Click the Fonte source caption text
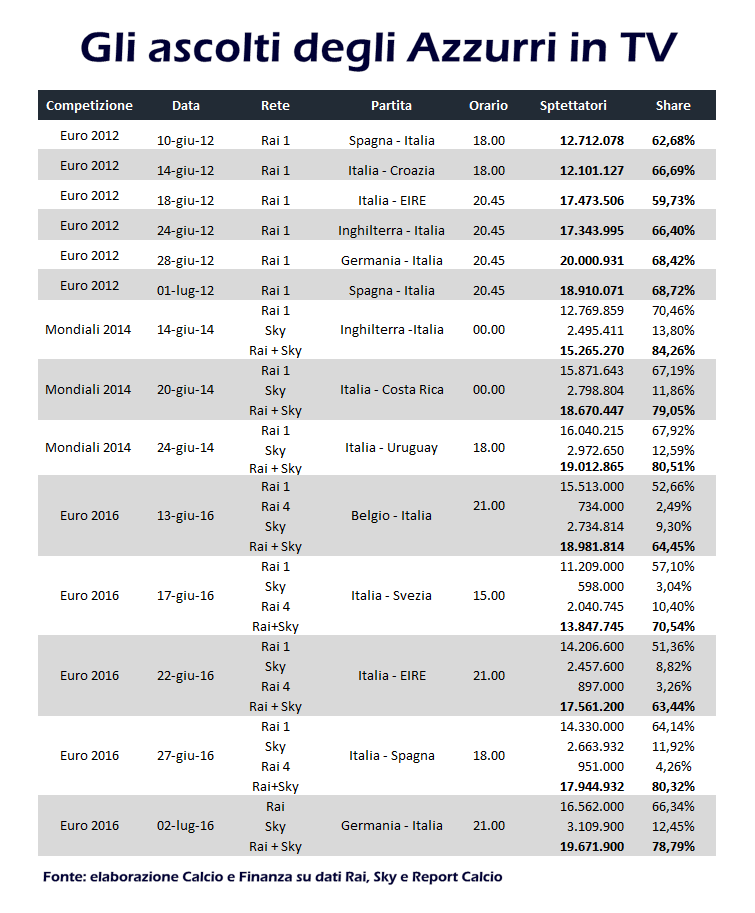Image resolution: width=755 pixels, height=913 pixels. pos(272,877)
